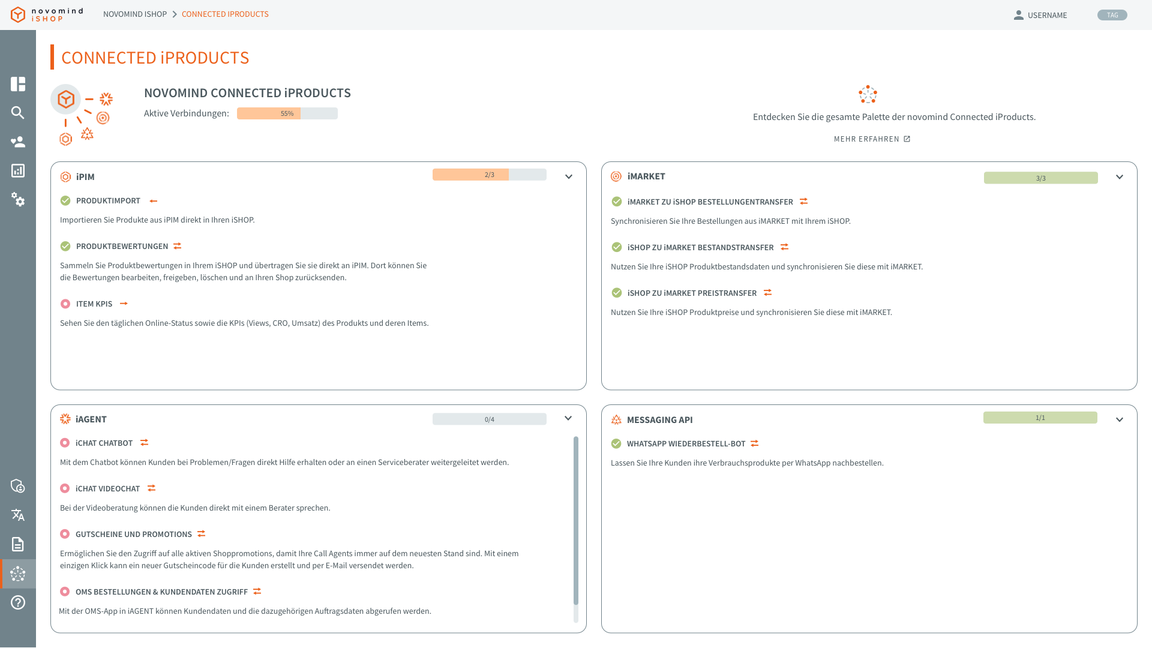Click Novomind iShop breadcrumb
Image resolution: width=1152 pixels, height=648 pixels.
(134, 14)
